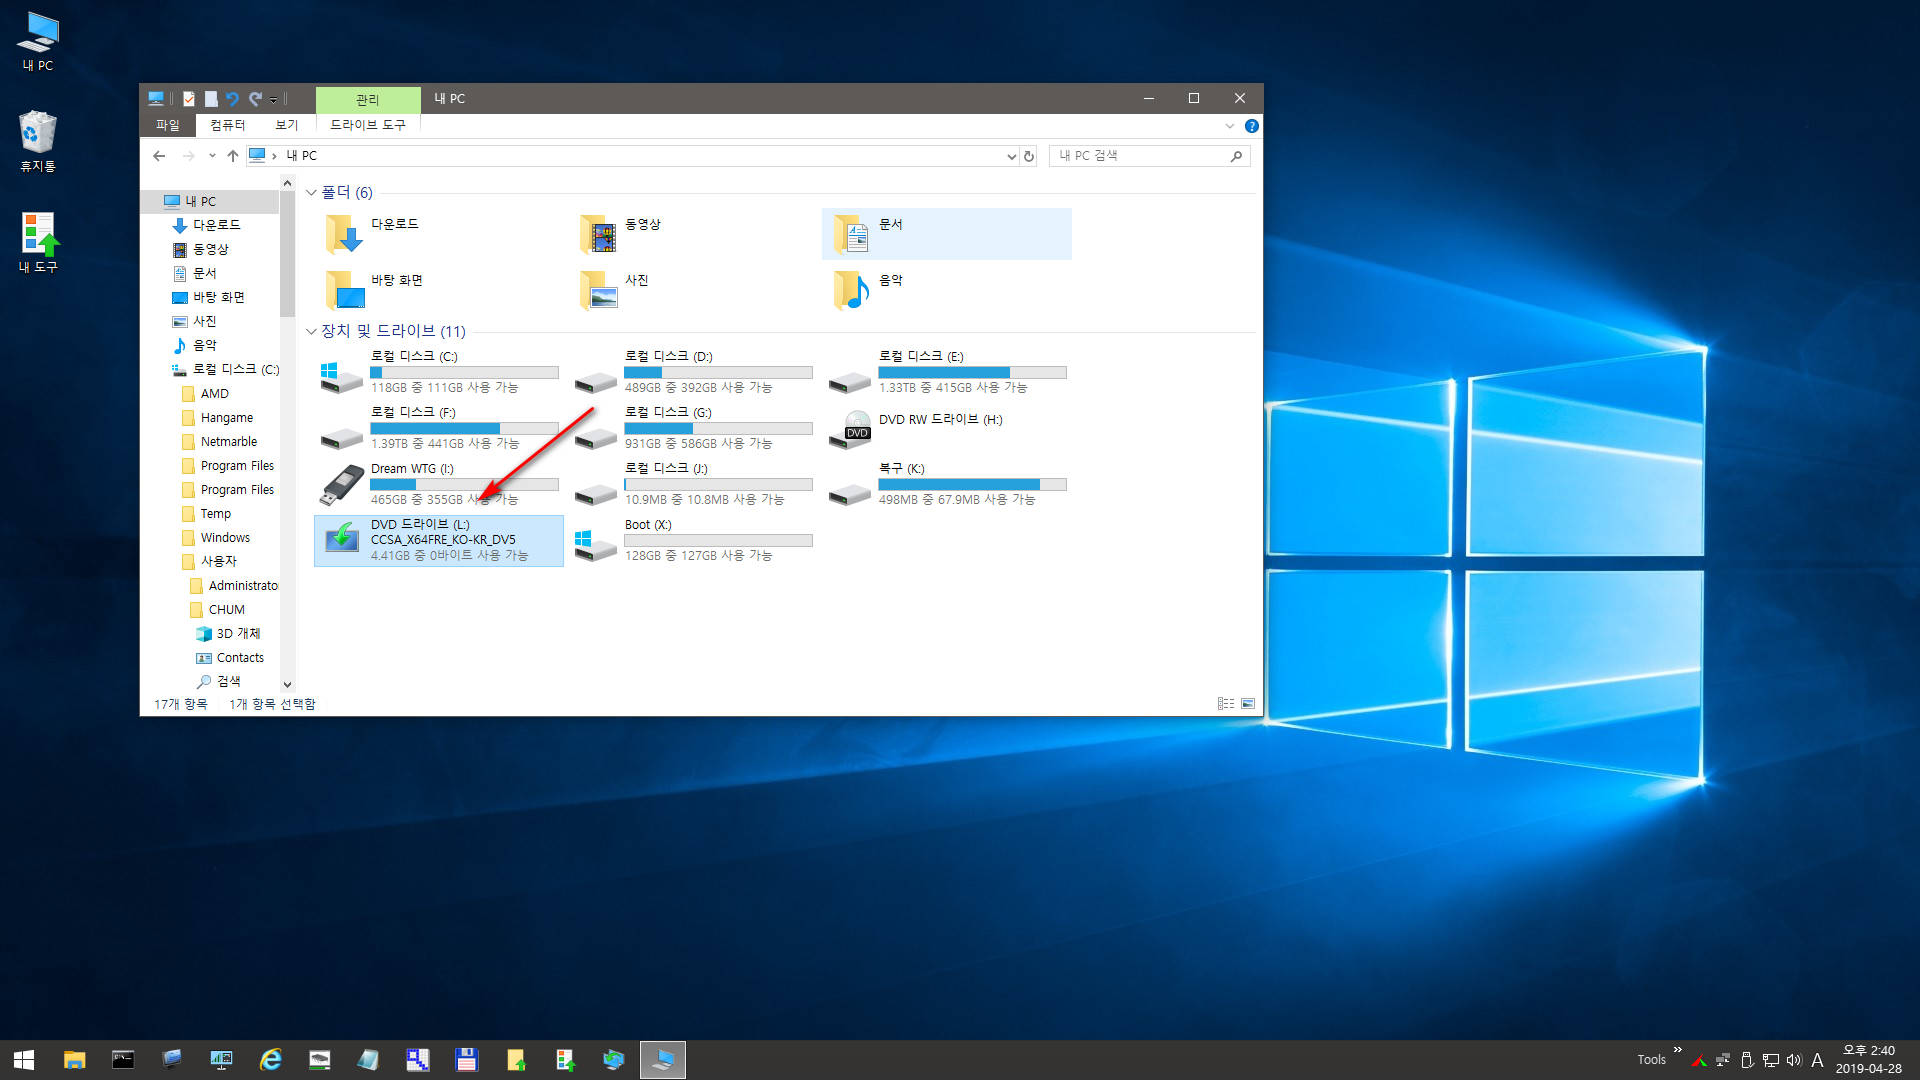Open the 내 PC desktop icon
This screenshot has width=1920, height=1080.
(38, 42)
